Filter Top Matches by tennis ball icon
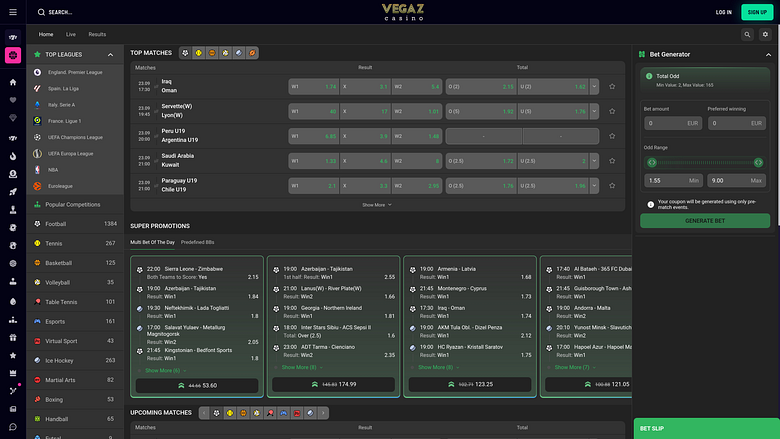Screen dimensions: 780x439 [x=198, y=53]
